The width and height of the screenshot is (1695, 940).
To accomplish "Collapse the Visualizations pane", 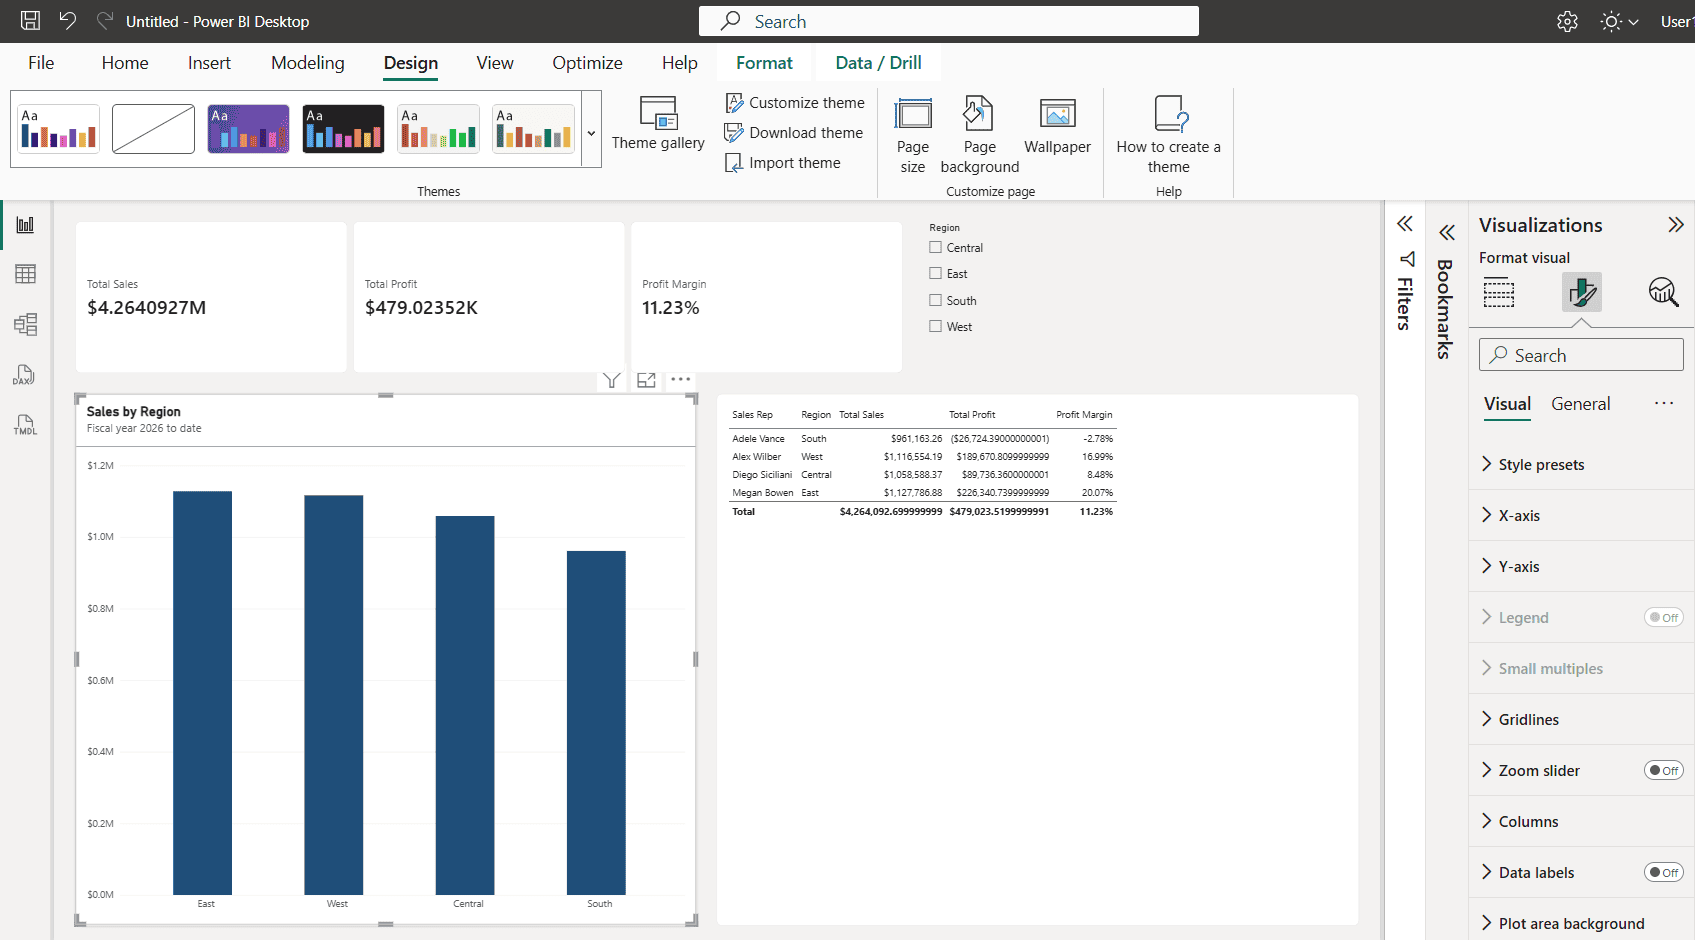I will pyautogui.click(x=1676, y=225).
